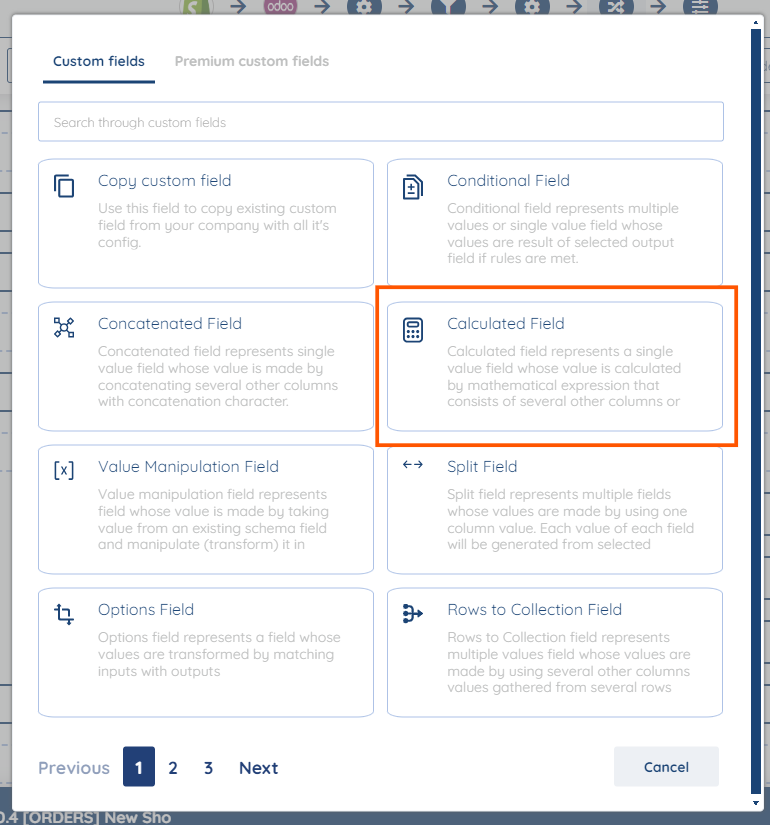The width and height of the screenshot is (770, 825).
Task: Click the Copy custom field icon
Action: pos(64,186)
